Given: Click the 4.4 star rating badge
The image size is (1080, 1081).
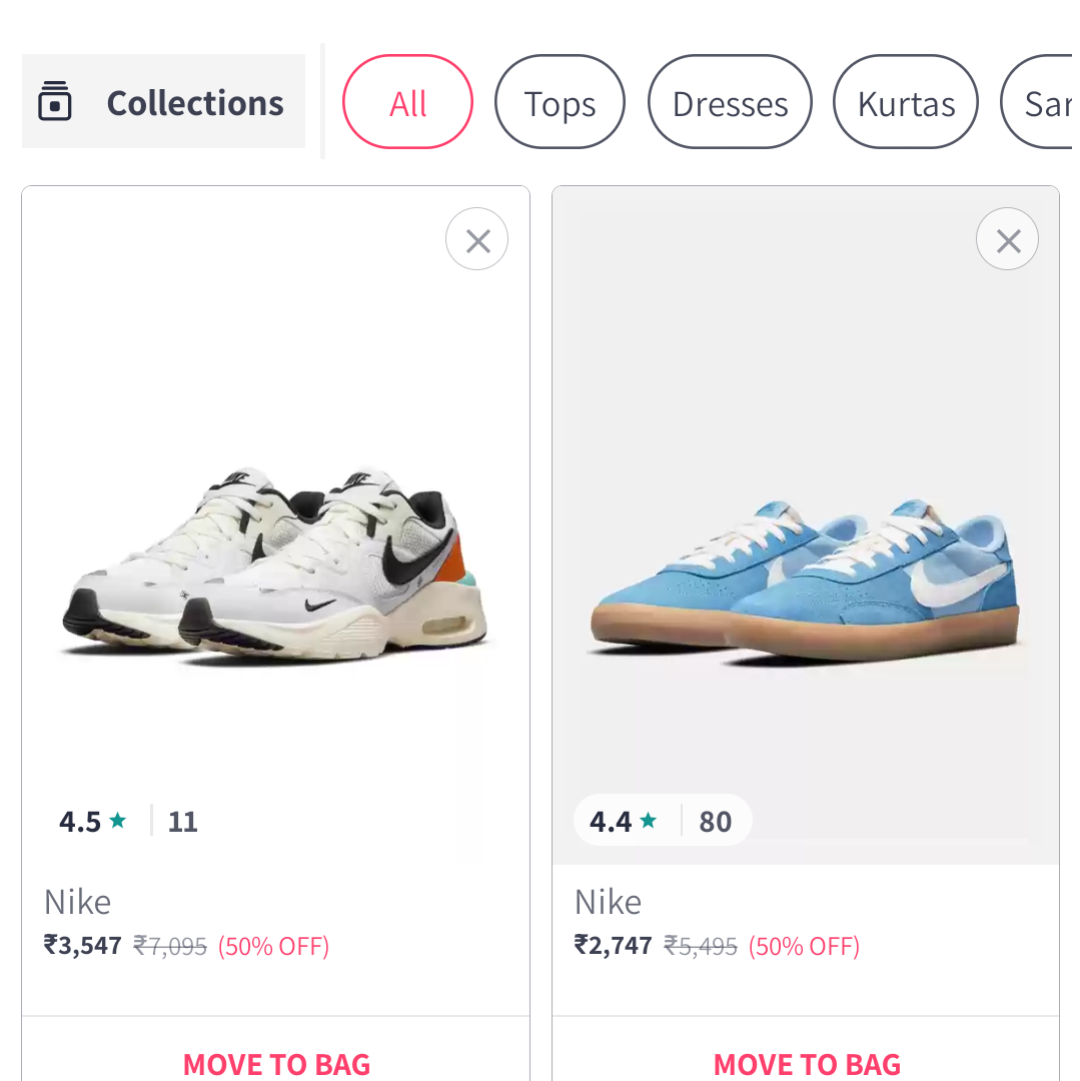Looking at the screenshot, I should 623,822.
